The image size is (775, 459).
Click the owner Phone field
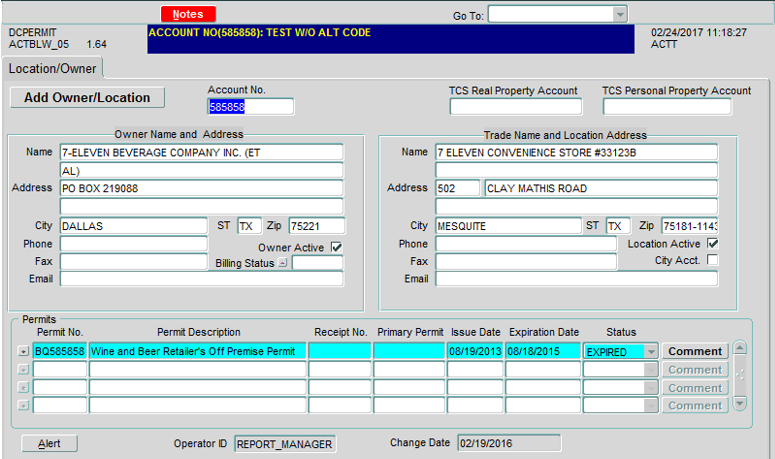tap(133, 244)
